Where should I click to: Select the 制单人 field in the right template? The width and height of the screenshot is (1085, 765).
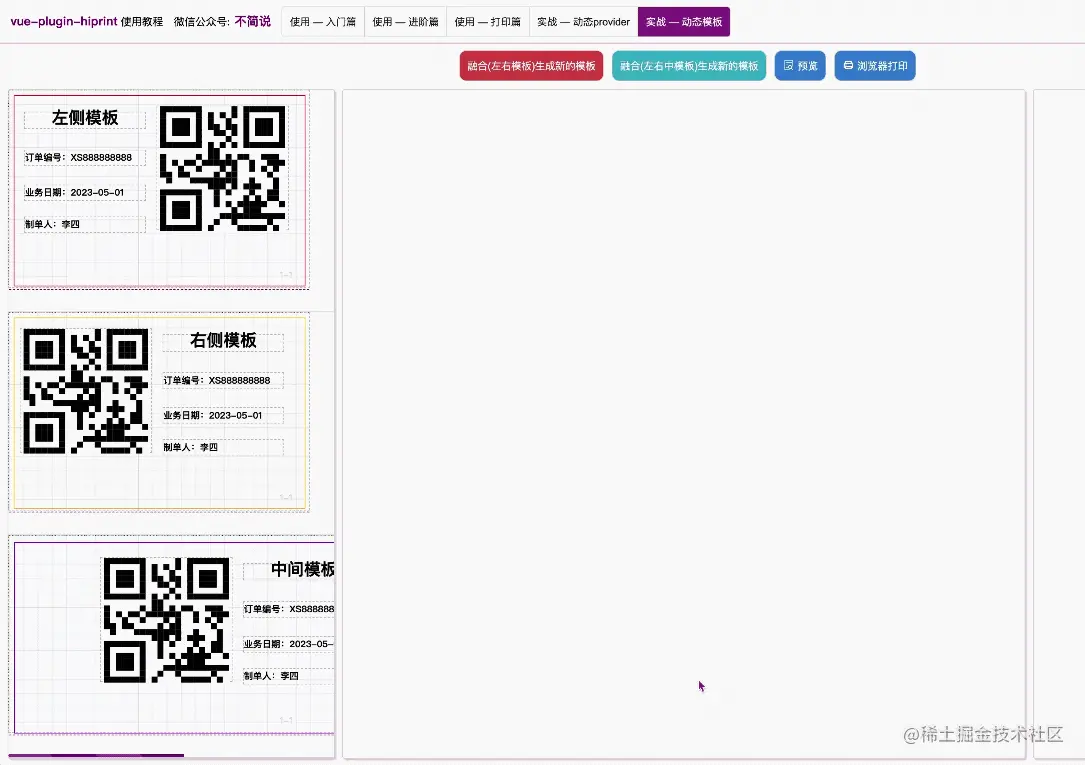pos(222,448)
